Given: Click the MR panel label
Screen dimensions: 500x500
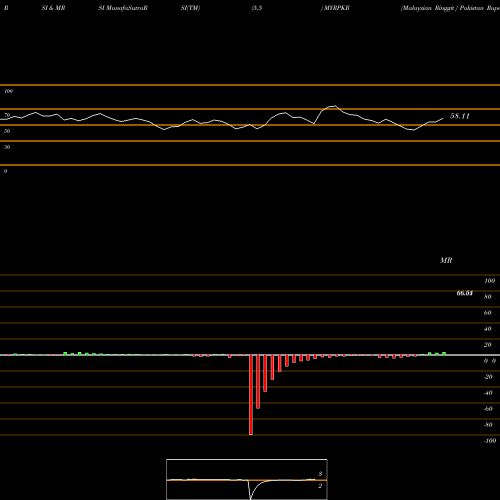Looking at the screenshot, I should (446, 260).
